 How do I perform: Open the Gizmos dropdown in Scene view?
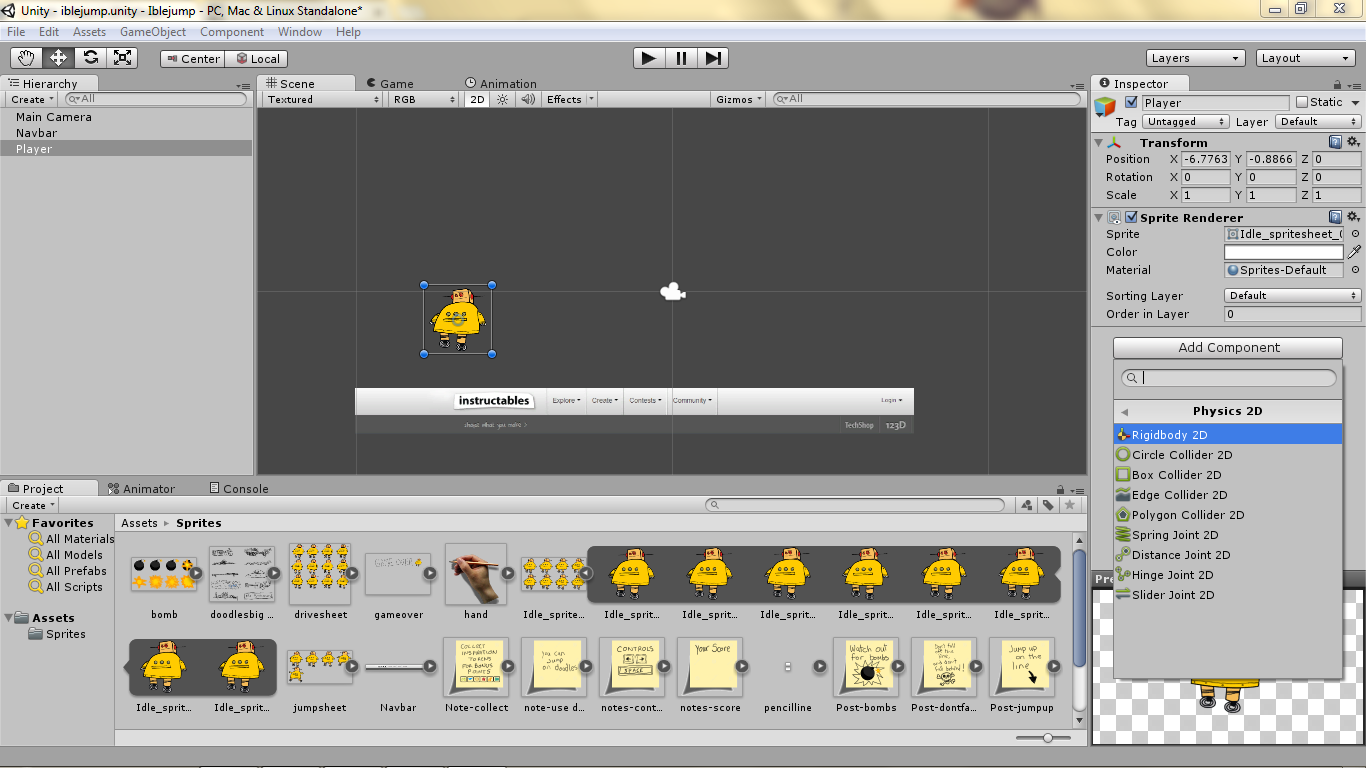pos(736,99)
